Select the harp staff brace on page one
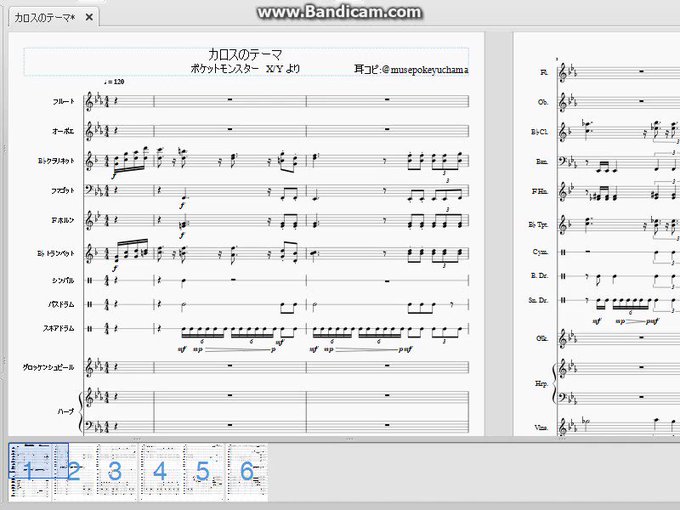Screen dimensions: 680x510 click(81, 411)
